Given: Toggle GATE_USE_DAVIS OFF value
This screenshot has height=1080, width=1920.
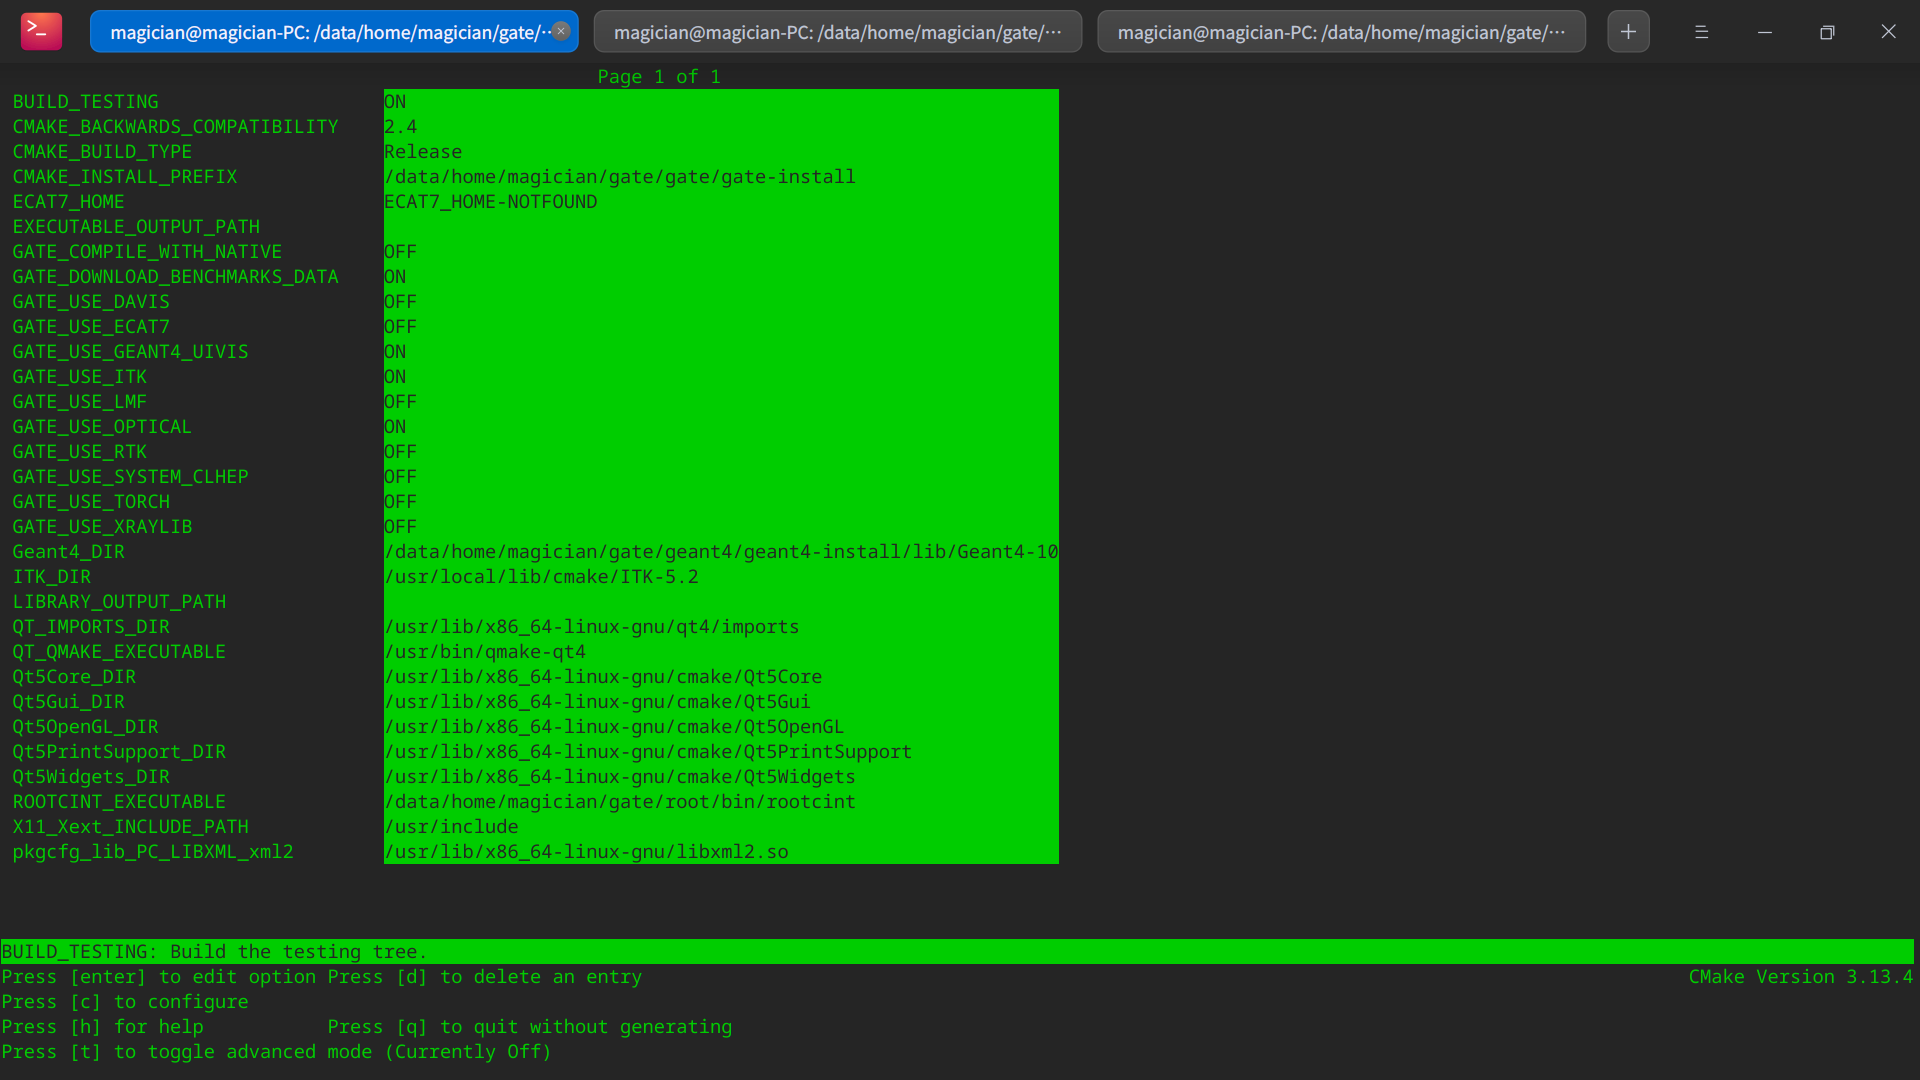Looking at the screenshot, I should click(400, 302).
